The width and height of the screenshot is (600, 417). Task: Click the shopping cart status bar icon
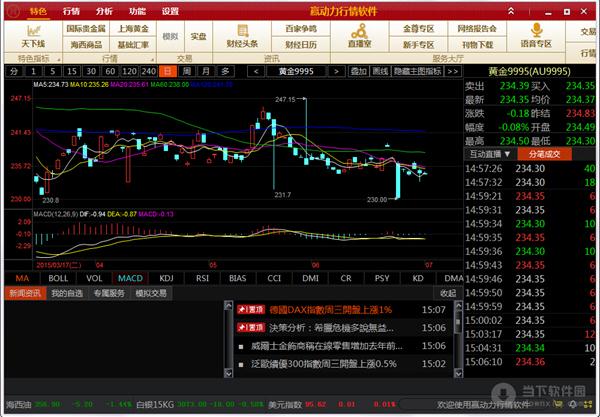pos(558,404)
